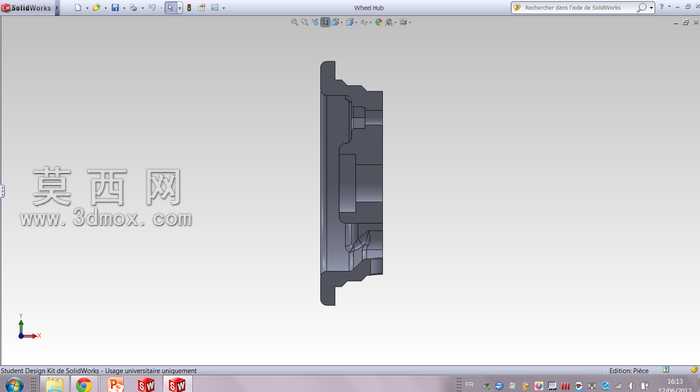Click the Rebuild traffic-light icon
This screenshot has width=700, height=392.
pos(189,8)
